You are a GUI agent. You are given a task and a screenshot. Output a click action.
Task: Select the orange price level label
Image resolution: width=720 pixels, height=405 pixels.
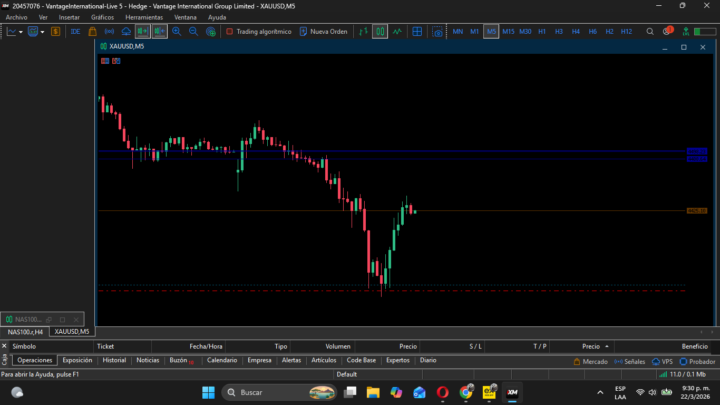pos(697,211)
